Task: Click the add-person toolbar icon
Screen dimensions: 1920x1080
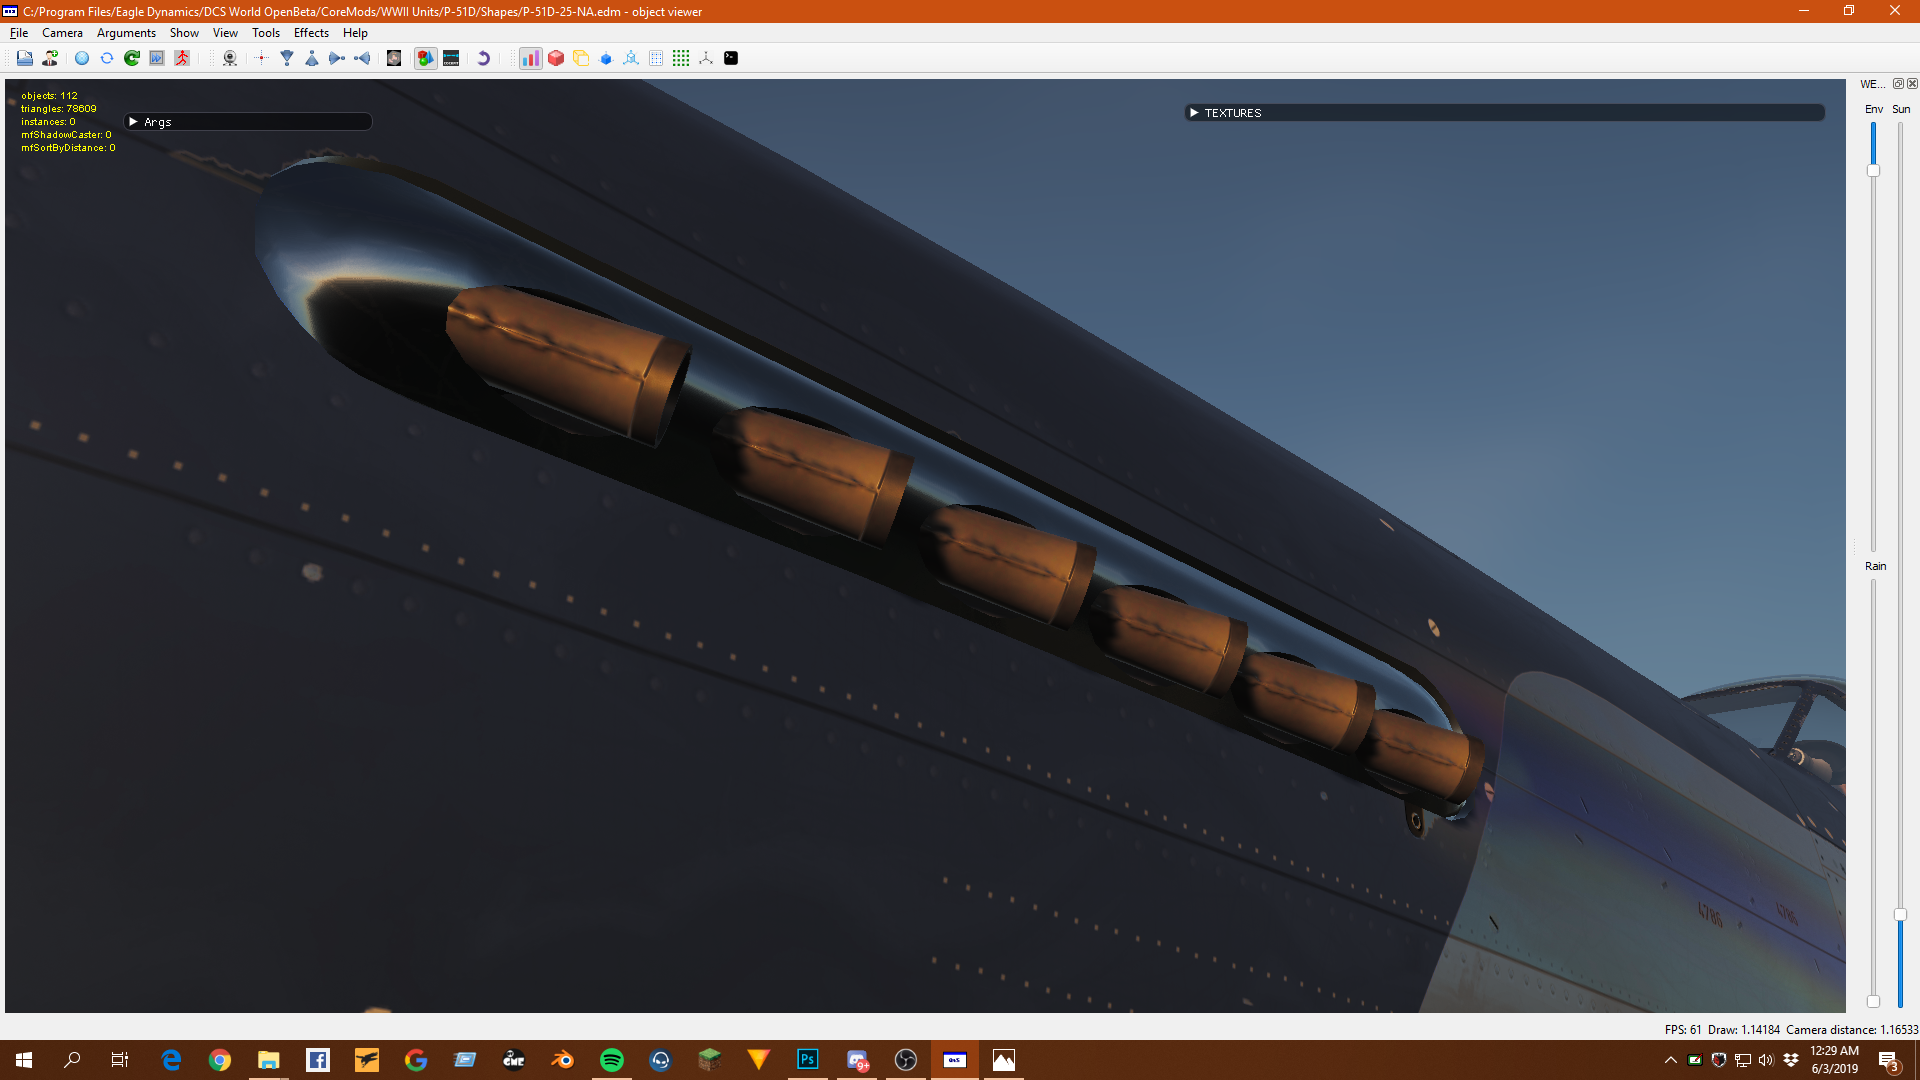Action: (50, 58)
